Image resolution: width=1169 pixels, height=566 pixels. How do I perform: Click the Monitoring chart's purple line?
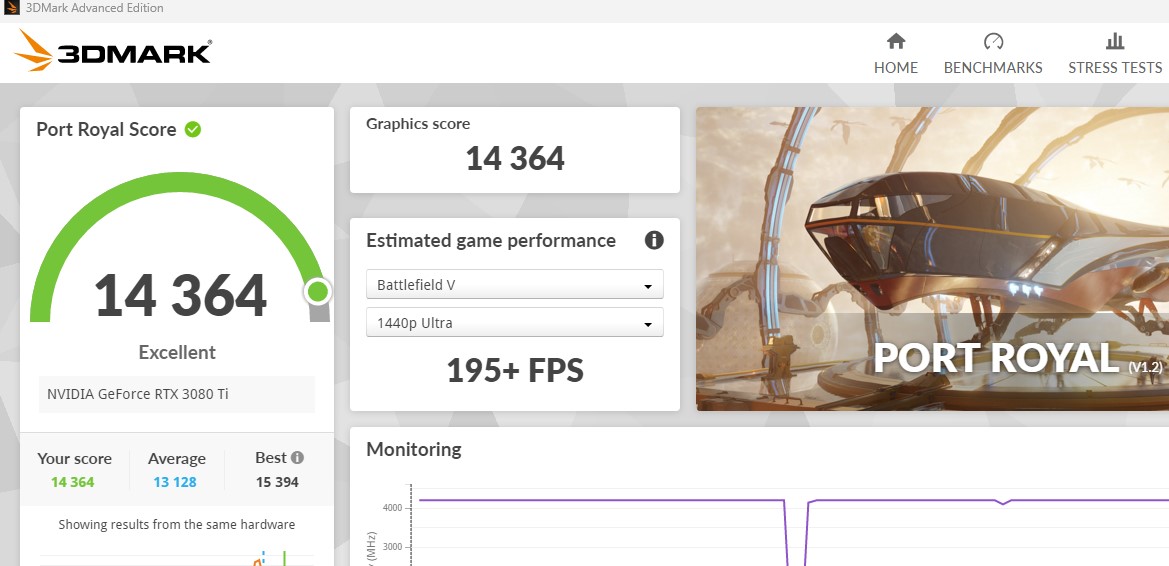click(600, 500)
